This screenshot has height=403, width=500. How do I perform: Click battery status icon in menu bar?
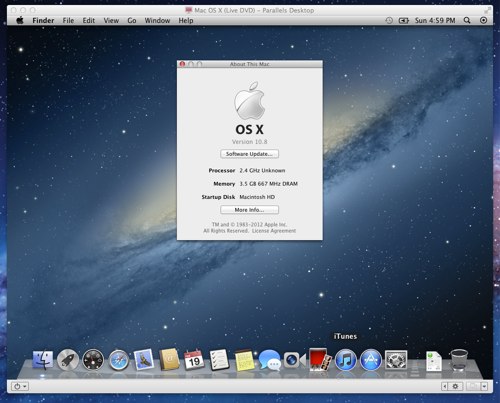coord(404,21)
